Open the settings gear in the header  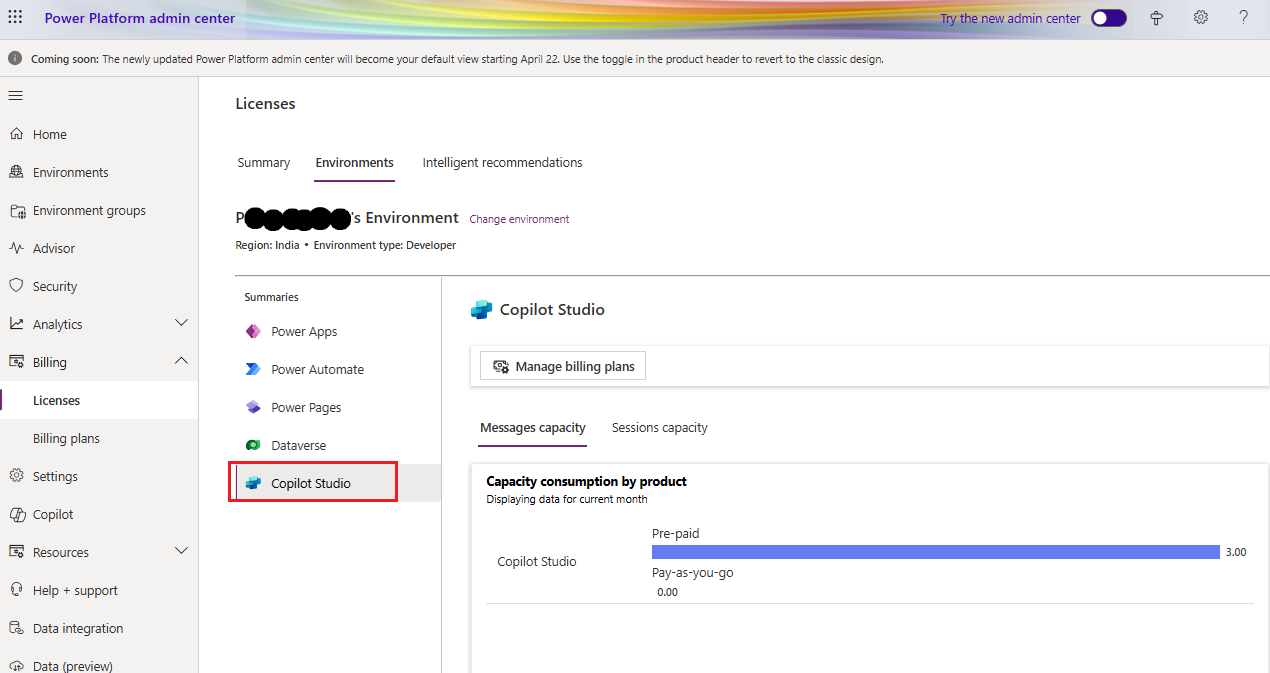click(x=1201, y=18)
